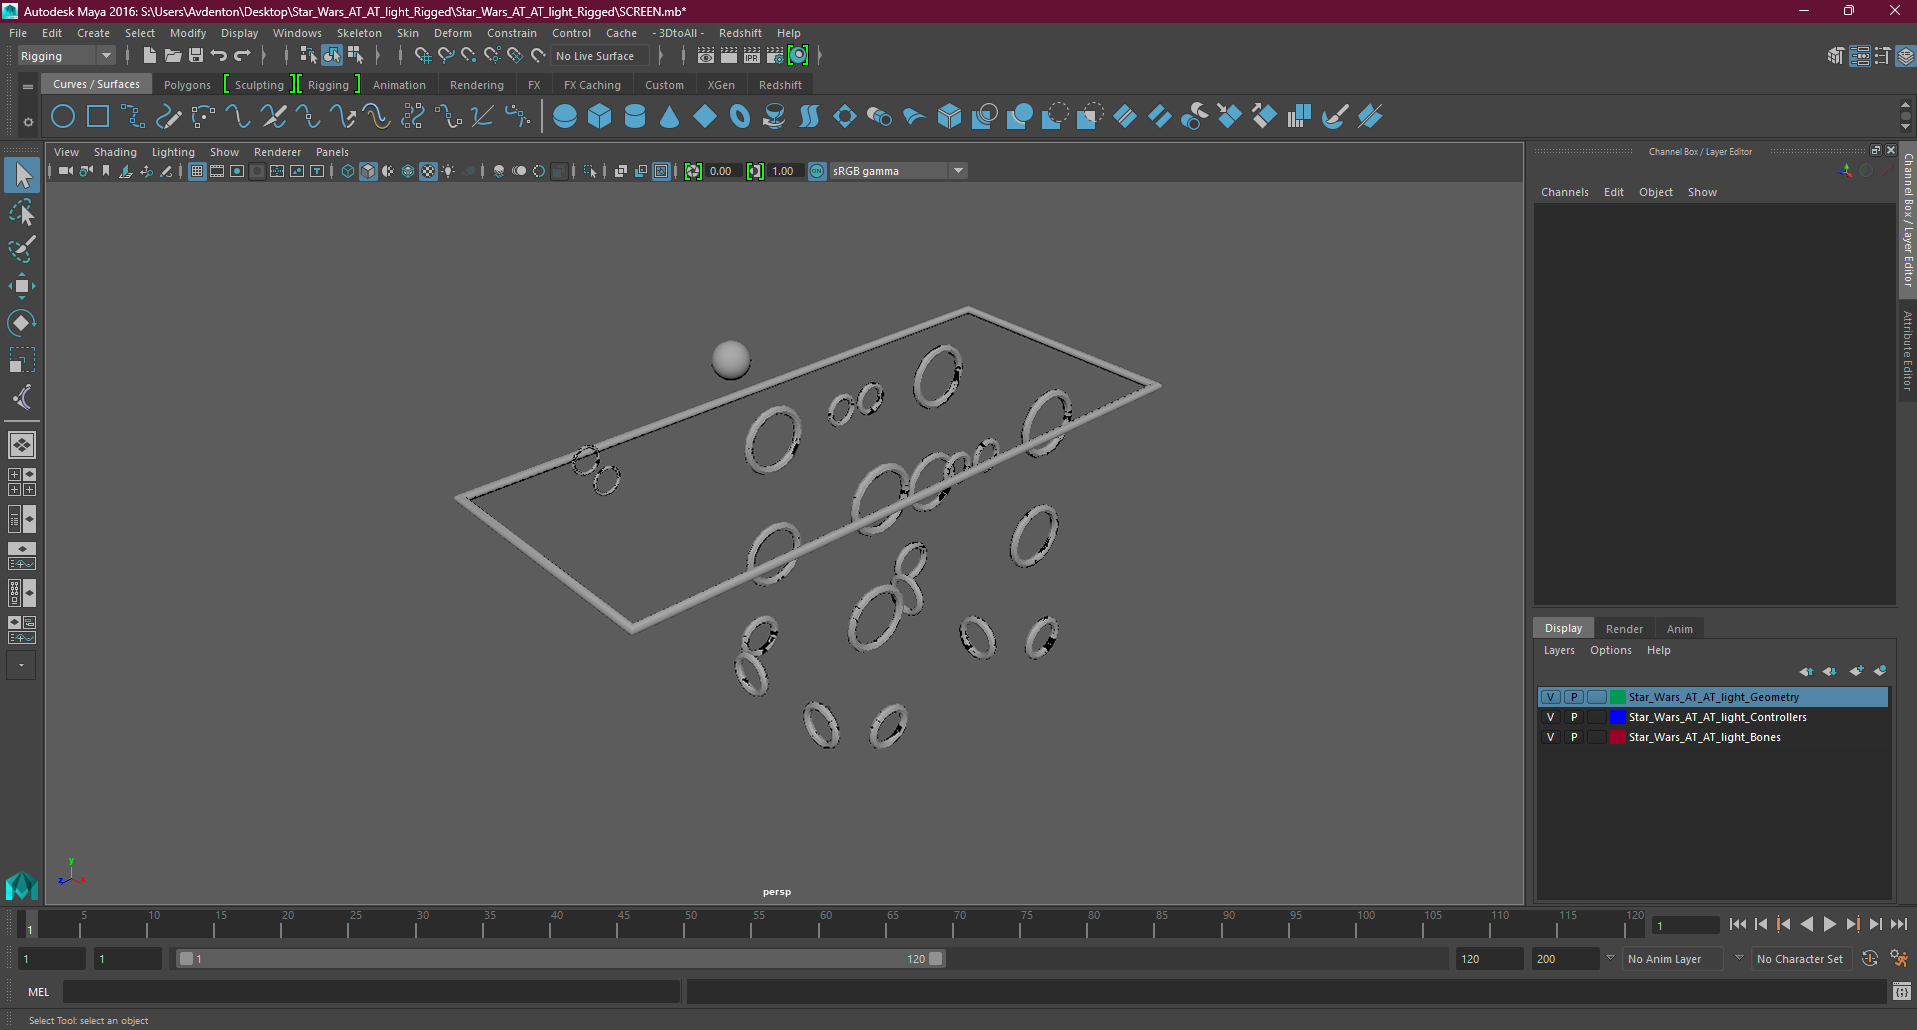
Task: Create a NURBS Torus from the shelf
Action: point(740,117)
